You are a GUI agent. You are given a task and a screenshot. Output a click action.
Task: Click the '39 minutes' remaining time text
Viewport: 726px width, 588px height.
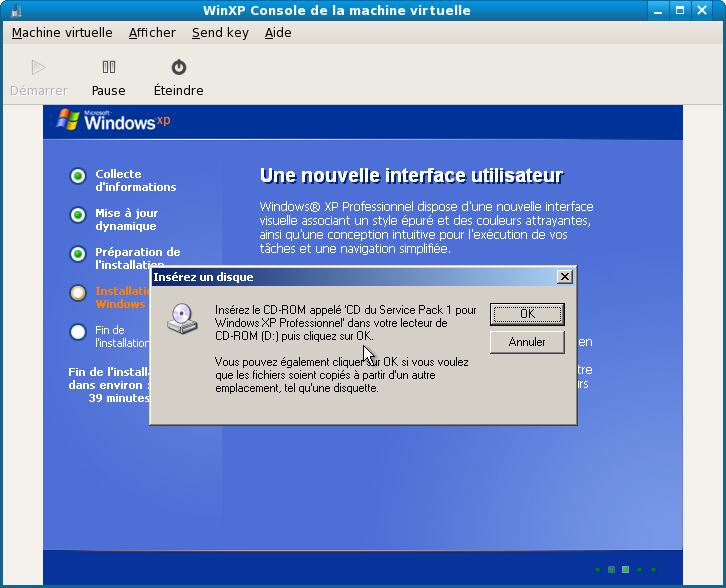[x=119, y=398]
